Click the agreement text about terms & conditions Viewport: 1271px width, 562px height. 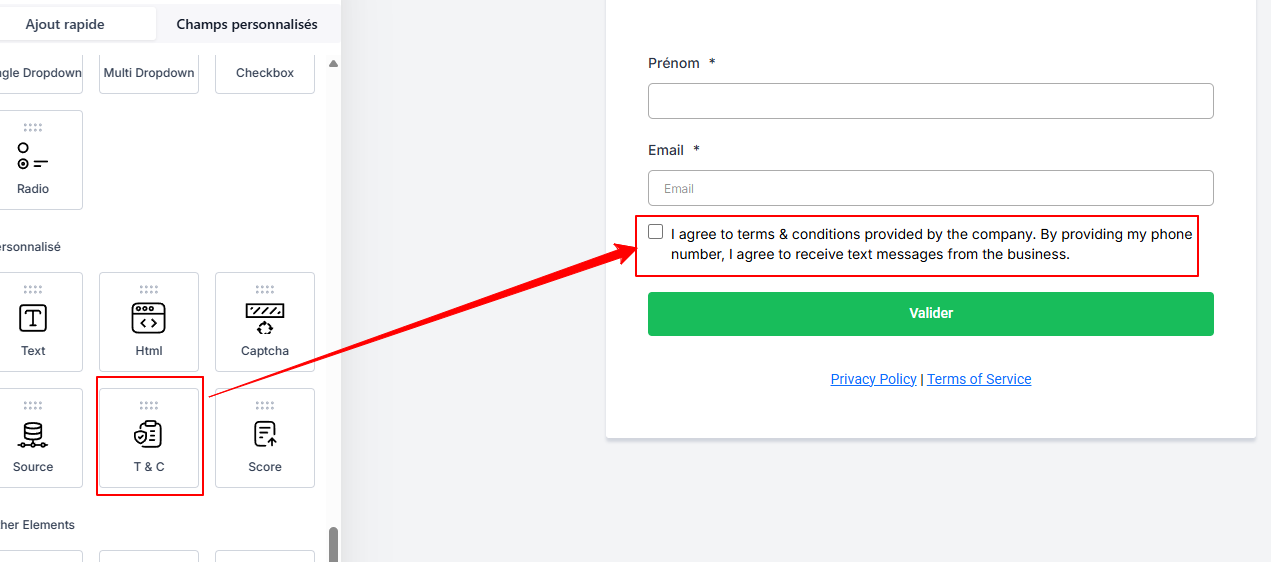click(930, 244)
